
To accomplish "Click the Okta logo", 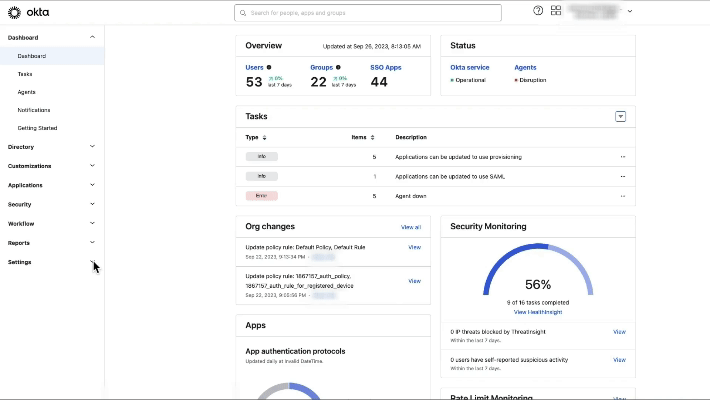I will (29, 12).
